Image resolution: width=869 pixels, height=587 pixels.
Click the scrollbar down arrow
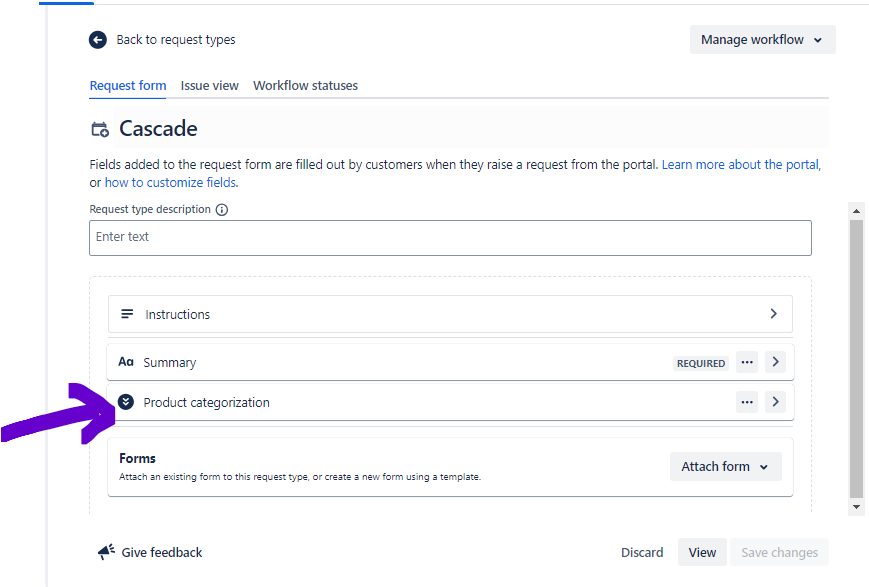[x=856, y=507]
